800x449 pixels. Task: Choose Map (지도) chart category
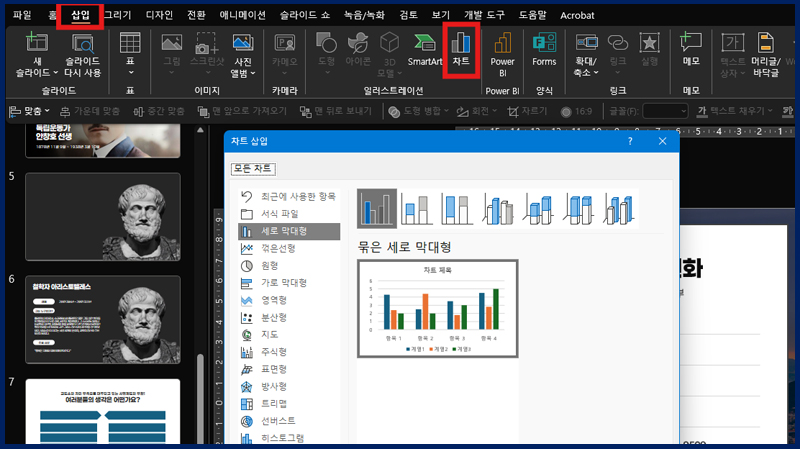[x=289, y=335]
